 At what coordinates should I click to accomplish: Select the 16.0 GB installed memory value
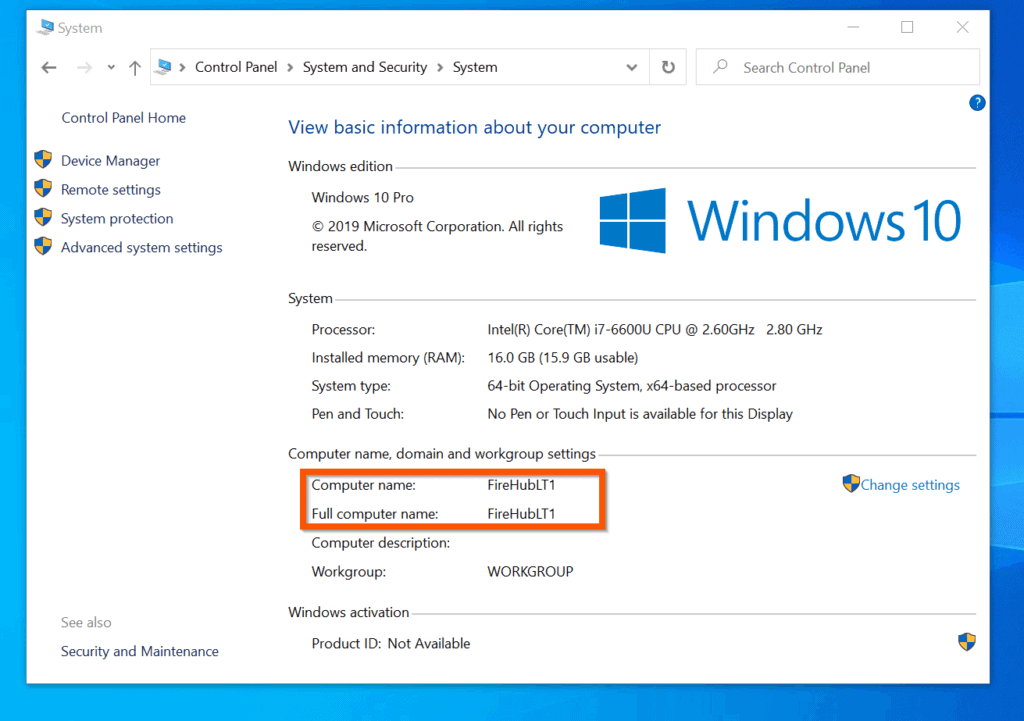[x=562, y=358]
